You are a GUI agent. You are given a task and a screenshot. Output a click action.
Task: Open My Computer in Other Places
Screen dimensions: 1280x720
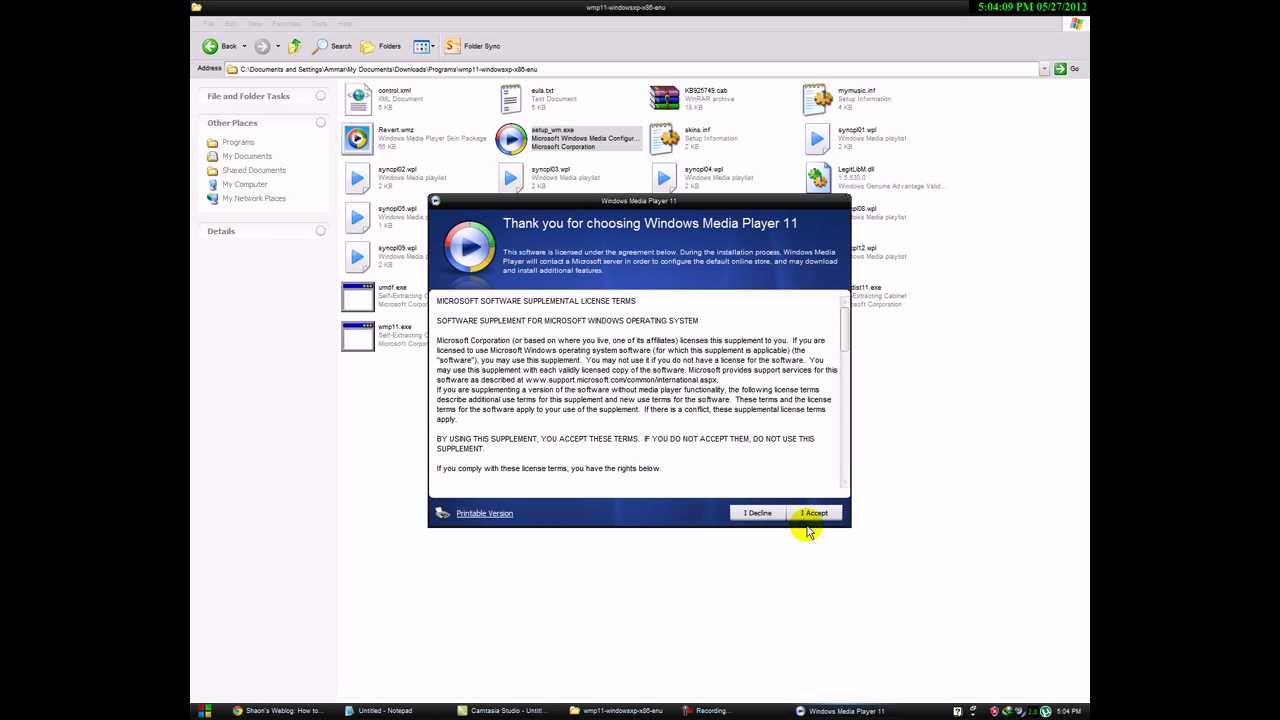pos(245,184)
